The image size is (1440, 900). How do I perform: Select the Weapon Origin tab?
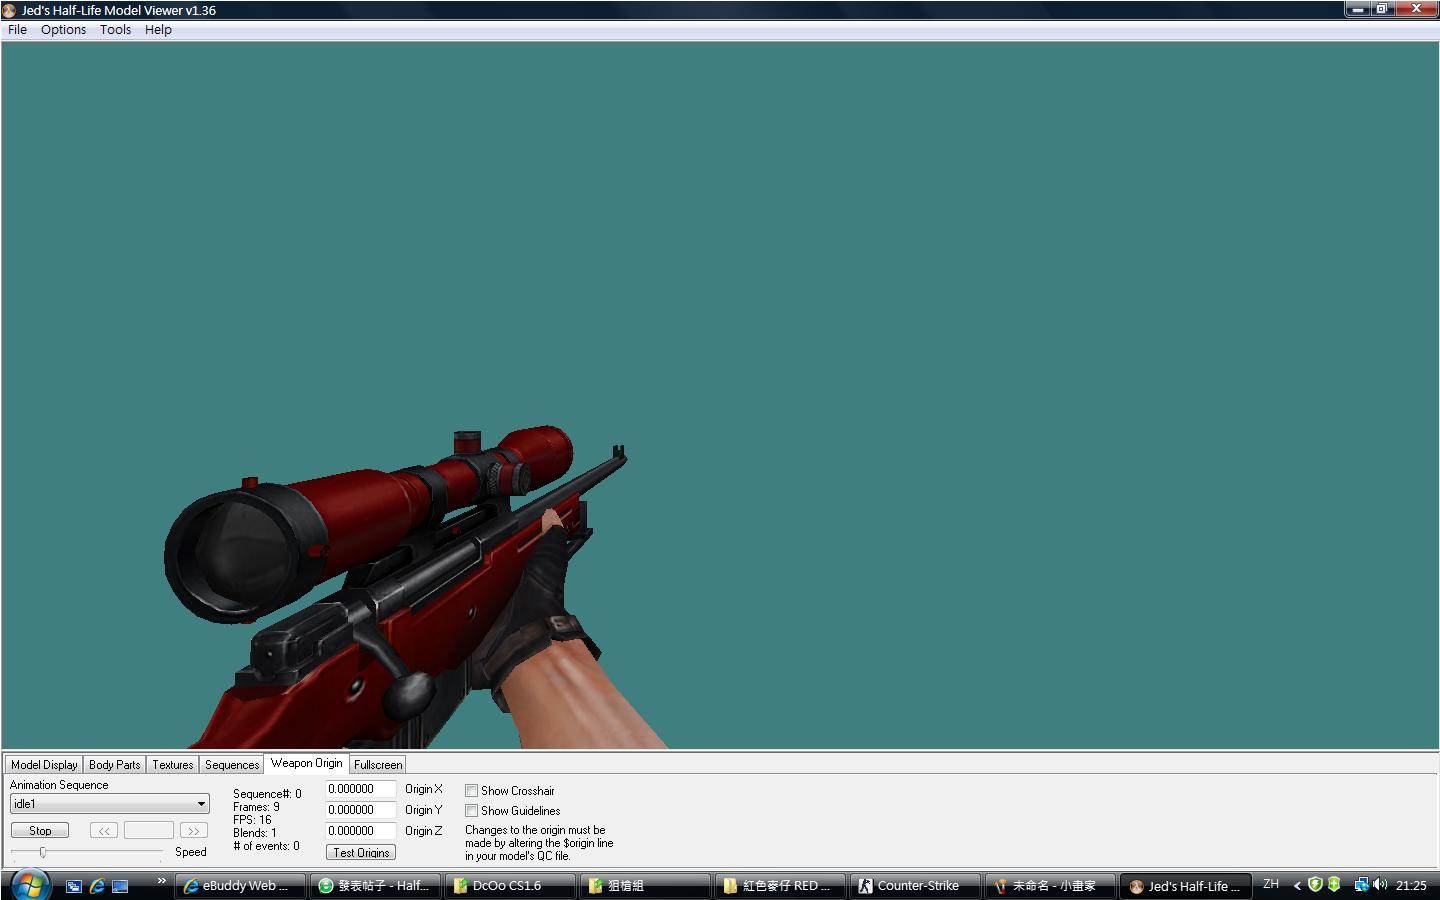(306, 763)
